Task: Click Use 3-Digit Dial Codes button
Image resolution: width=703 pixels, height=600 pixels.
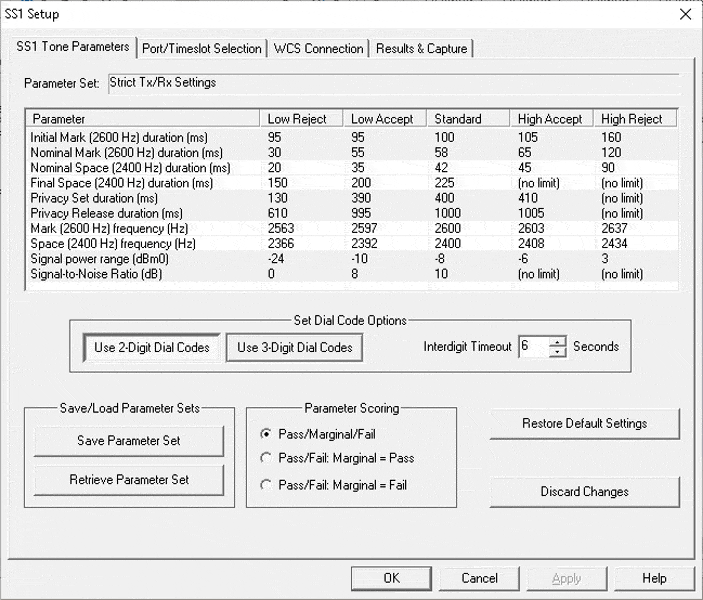Action: coord(295,348)
